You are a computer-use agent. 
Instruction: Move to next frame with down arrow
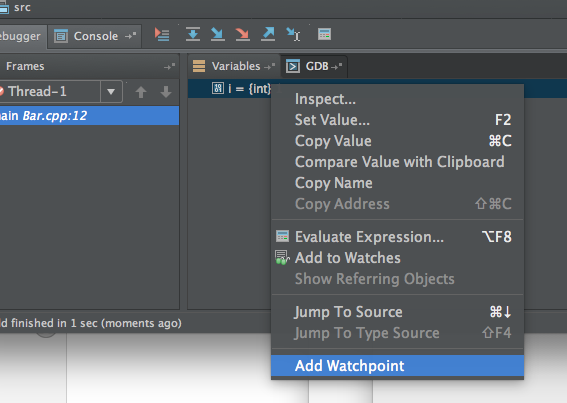(166, 92)
